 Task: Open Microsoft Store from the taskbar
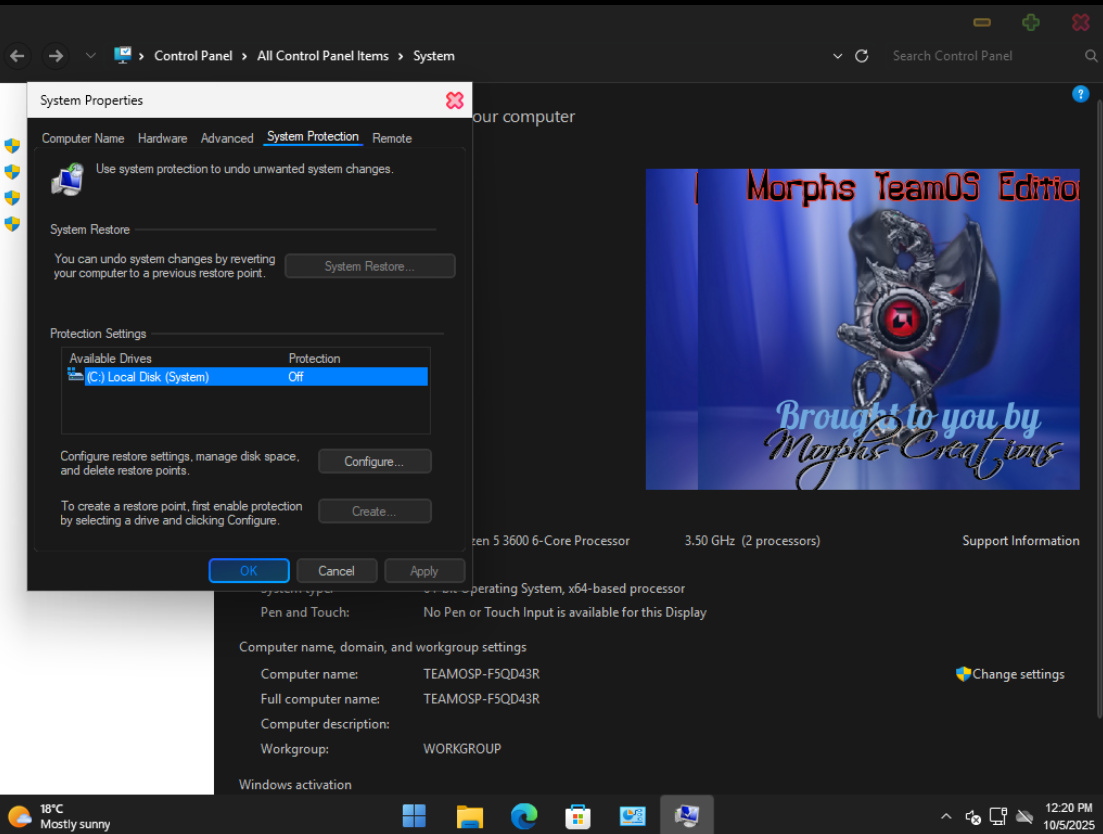click(x=577, y=816)
